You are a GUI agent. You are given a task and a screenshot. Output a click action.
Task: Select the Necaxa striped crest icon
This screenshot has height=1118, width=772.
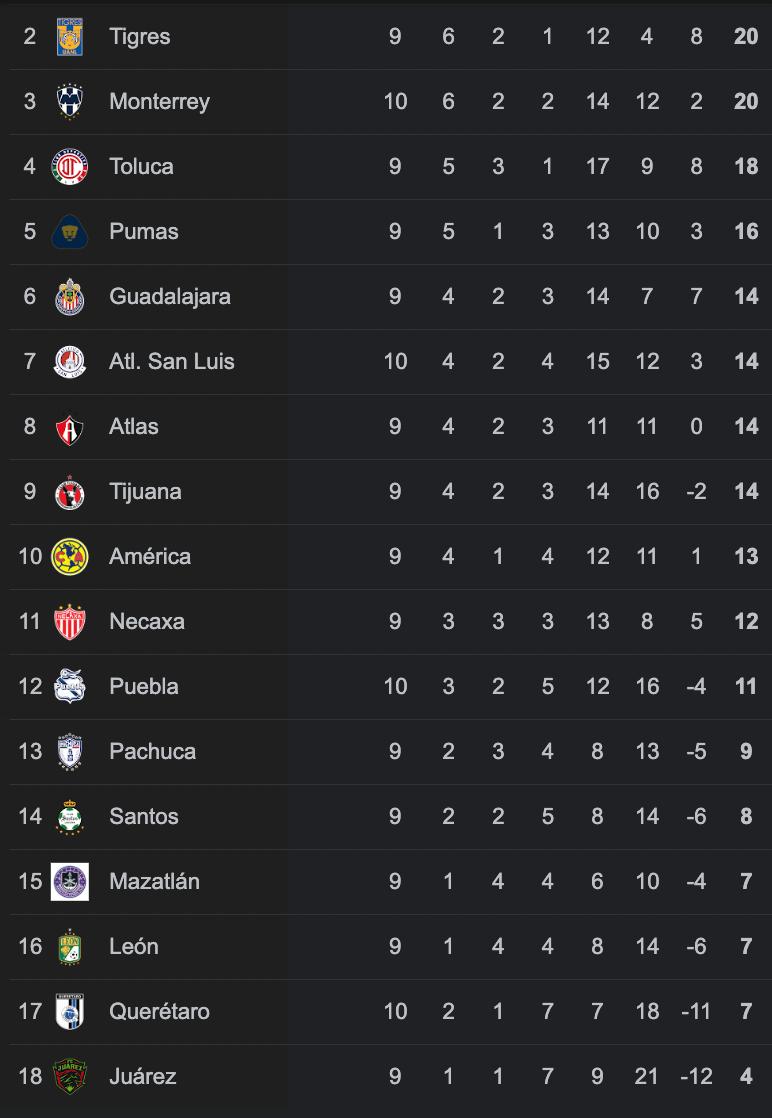(70, 622)
